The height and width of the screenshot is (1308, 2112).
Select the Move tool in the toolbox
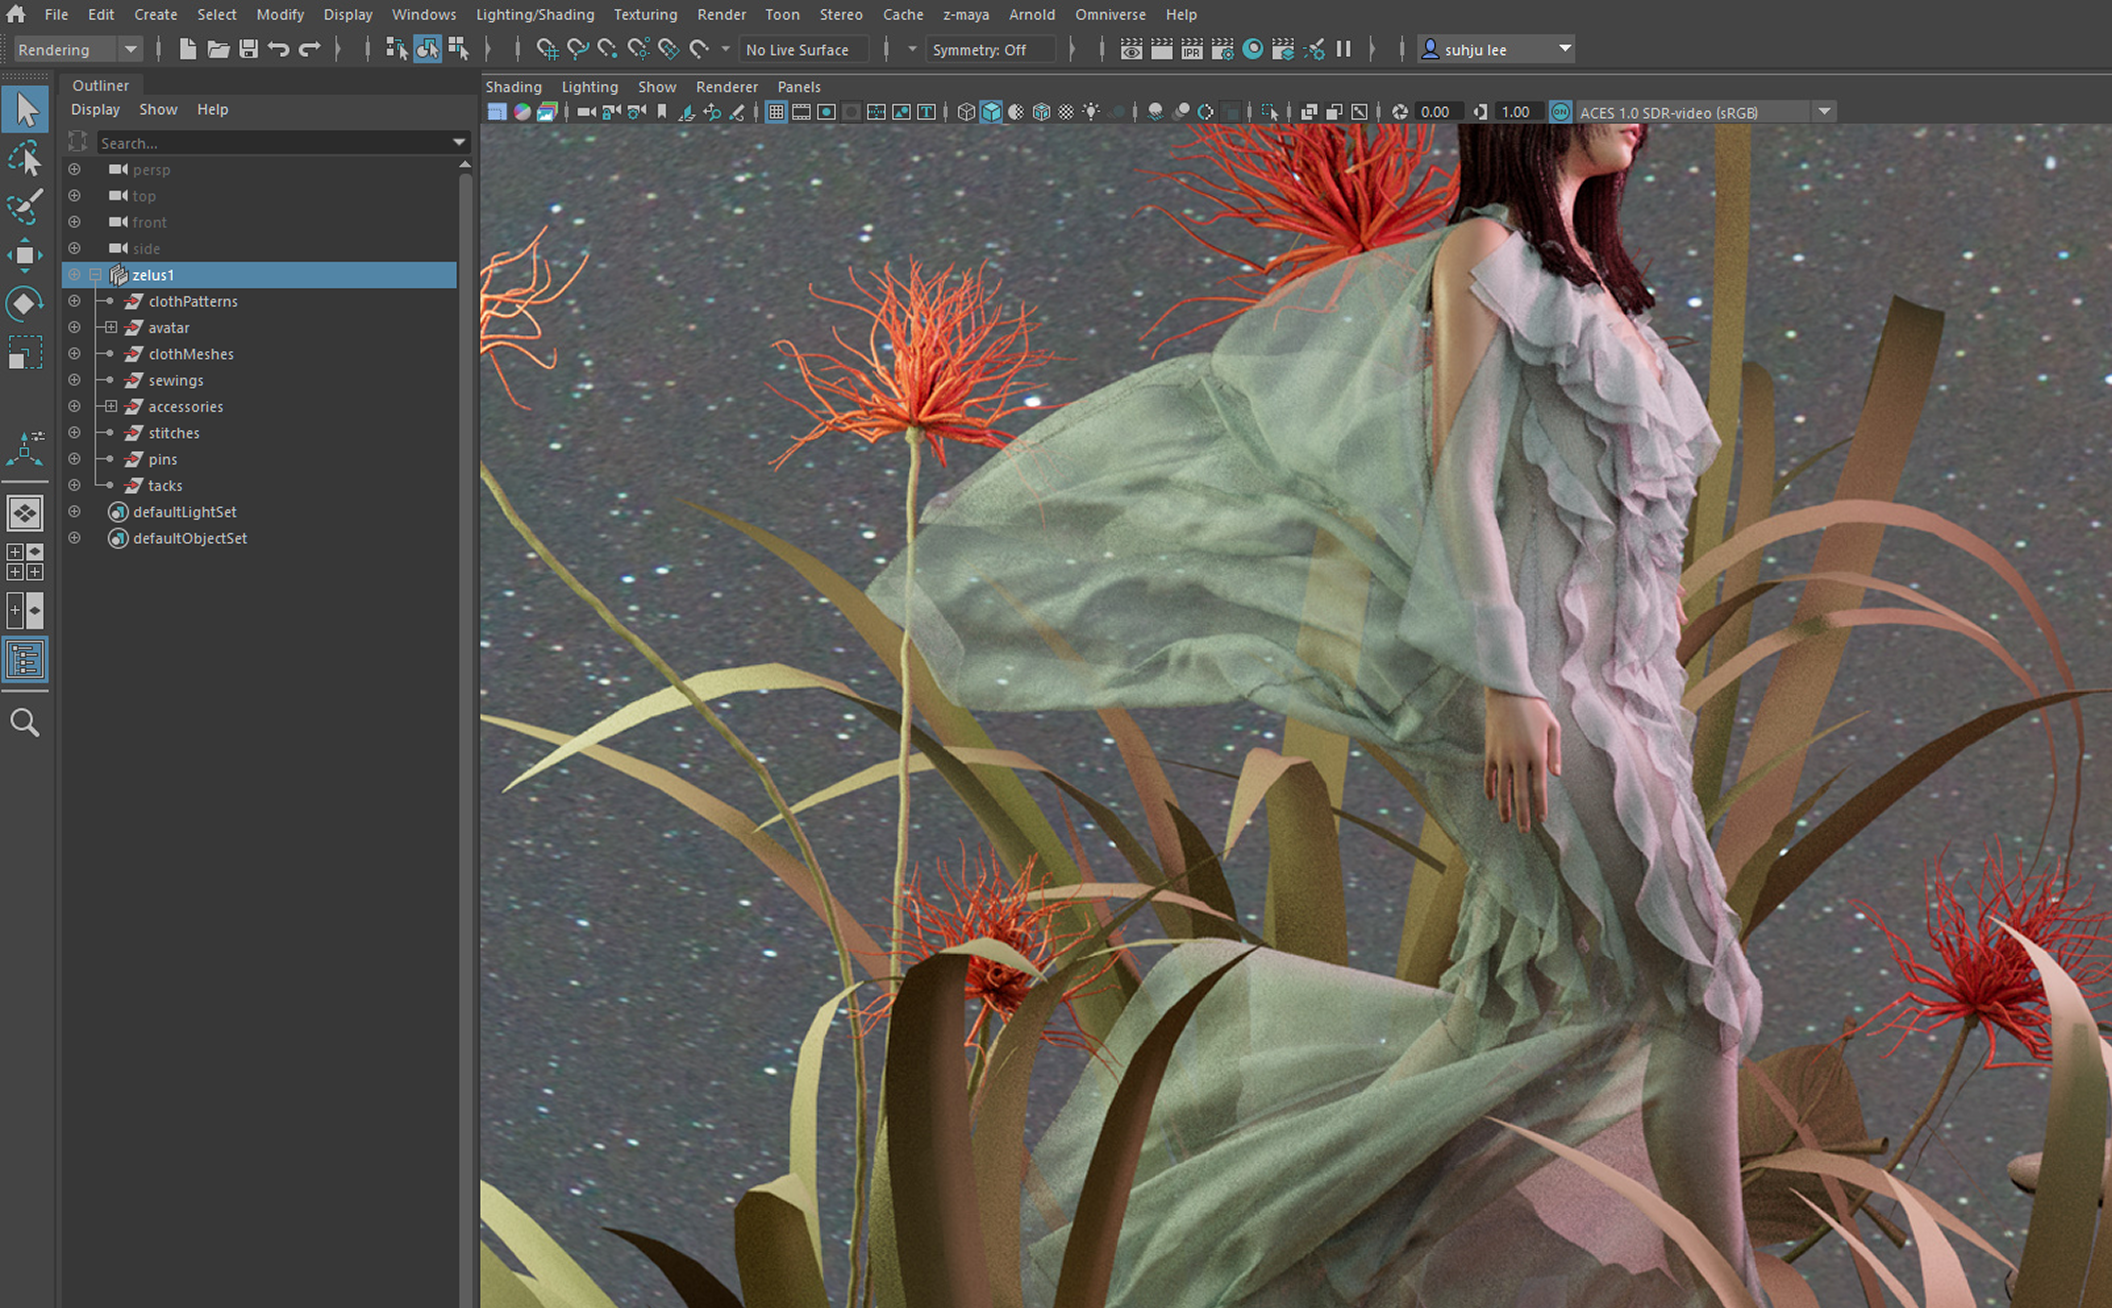tap(25, 255)
